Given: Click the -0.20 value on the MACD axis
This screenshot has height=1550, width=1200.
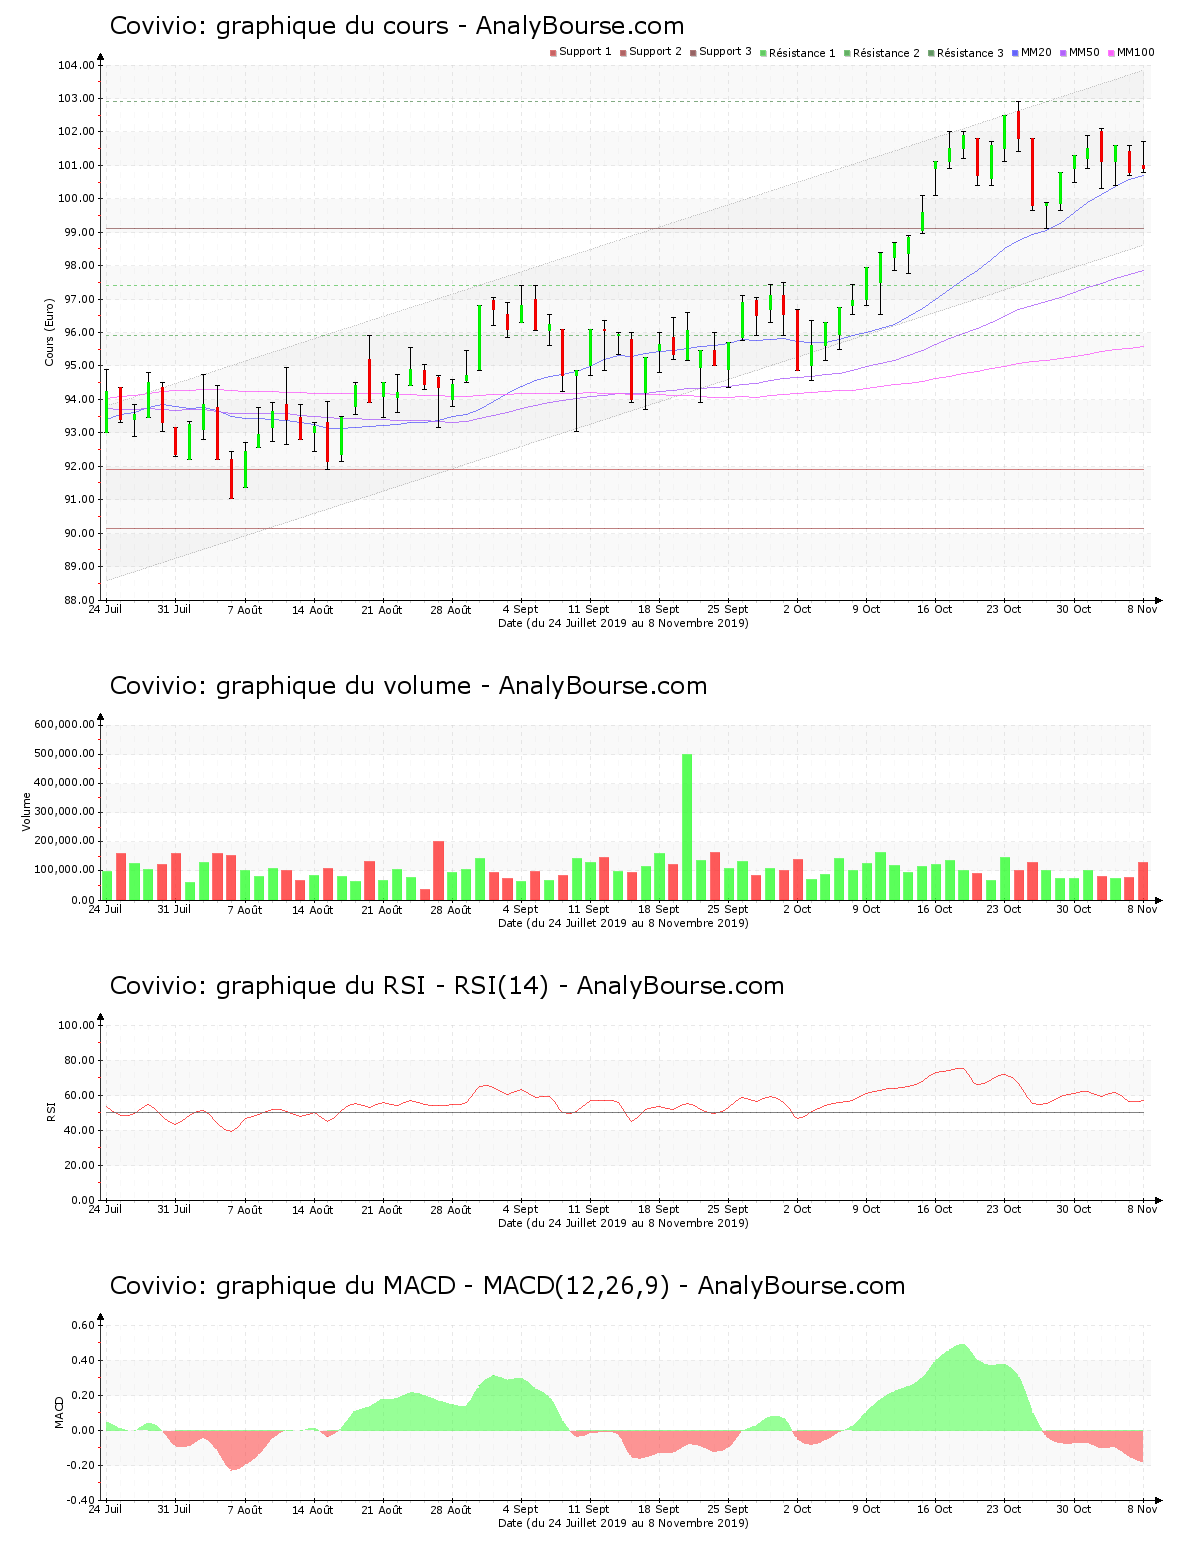Looking at the screenshot, I should click(81, 1465).
